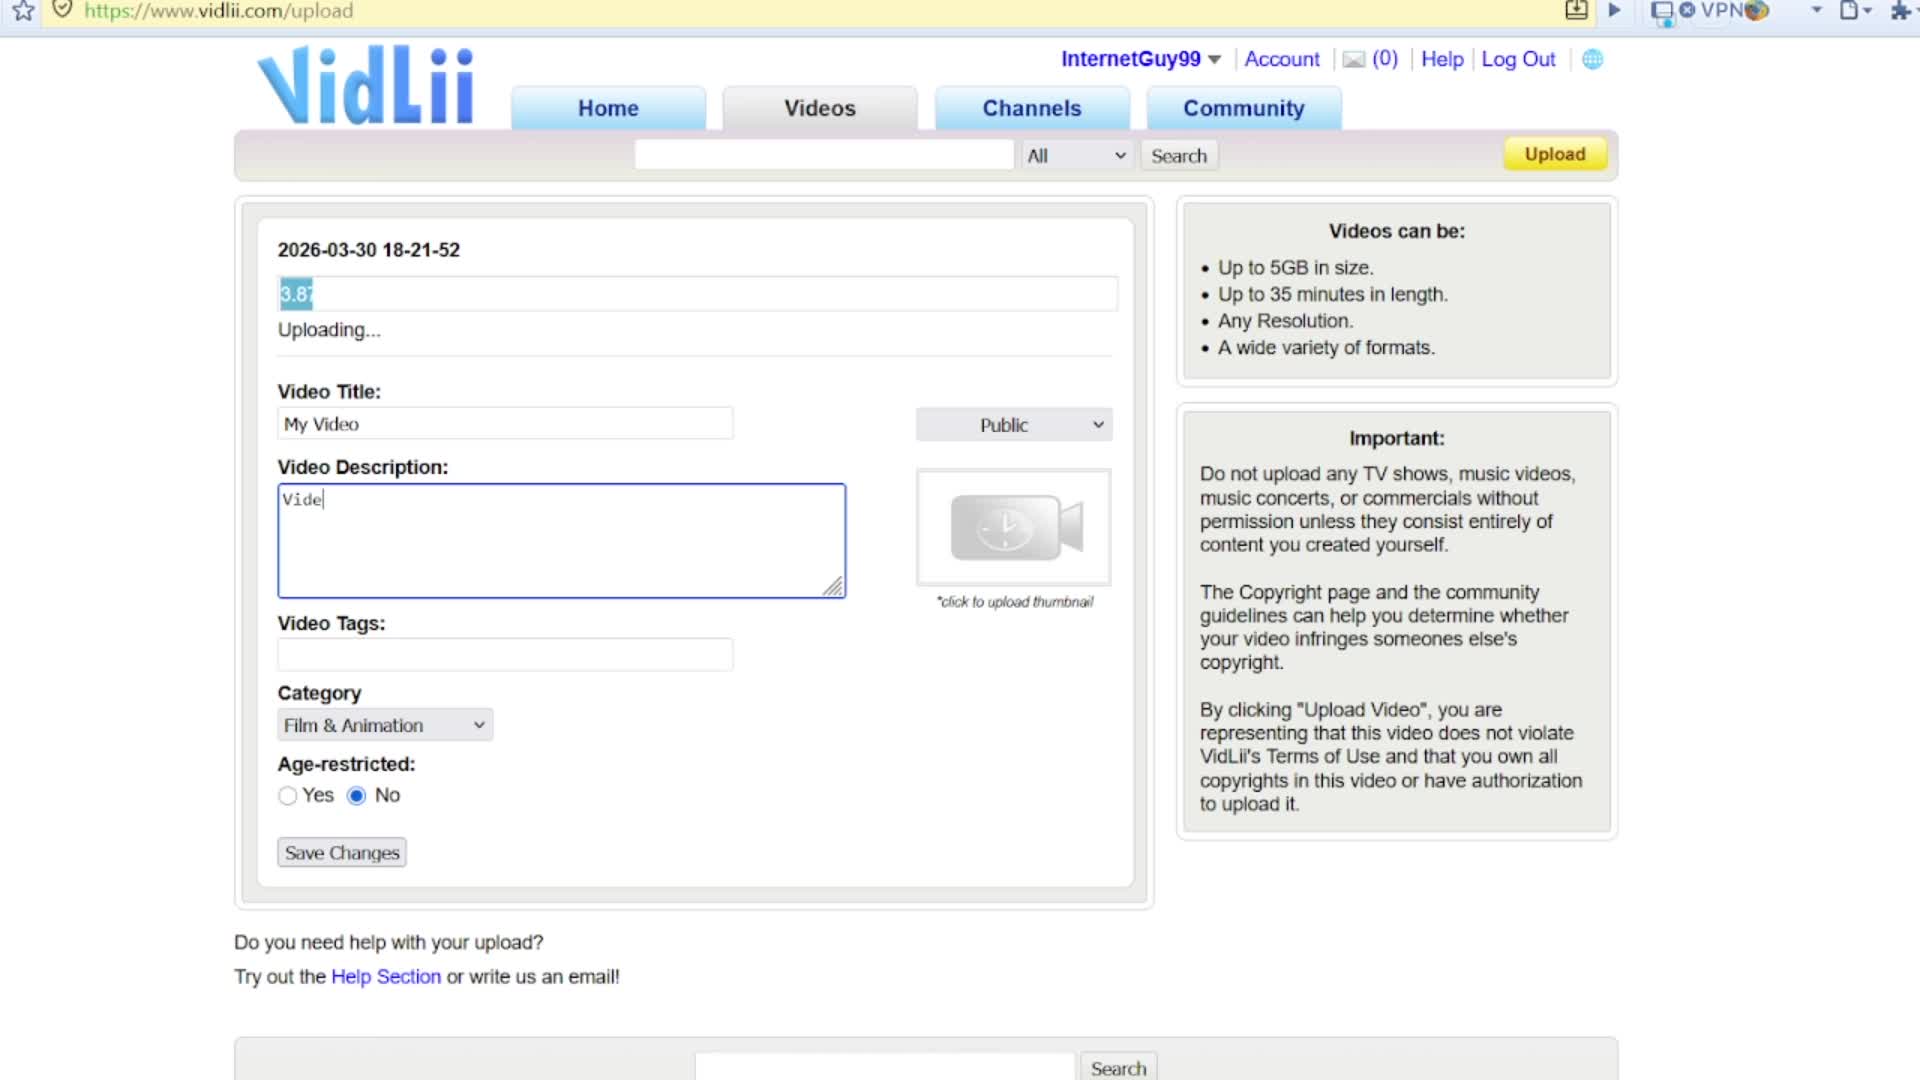The width and height of the screenshot is (1920, 1080).
Task: Click the Video Tags input field
Action: [x=505, y=655]
